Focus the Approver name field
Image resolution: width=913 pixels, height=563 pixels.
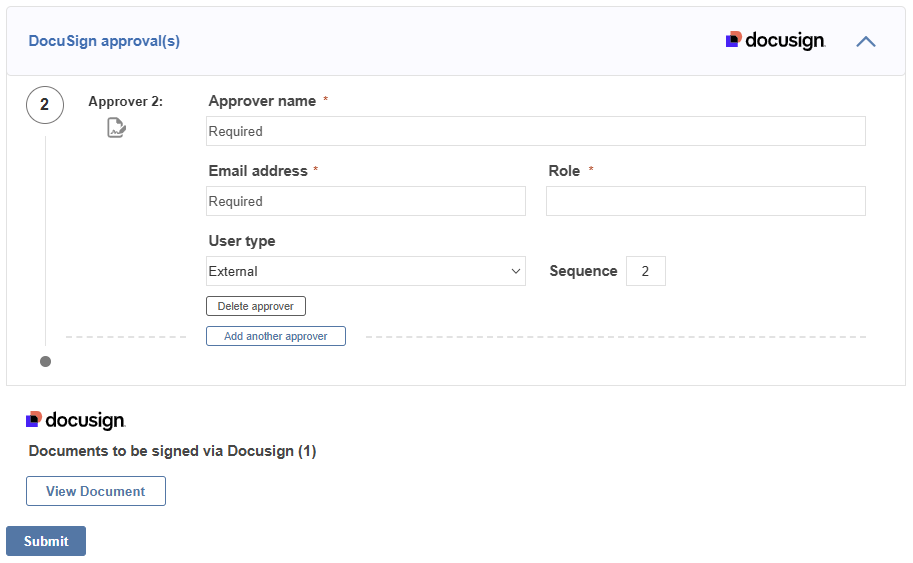coord(536,131)
